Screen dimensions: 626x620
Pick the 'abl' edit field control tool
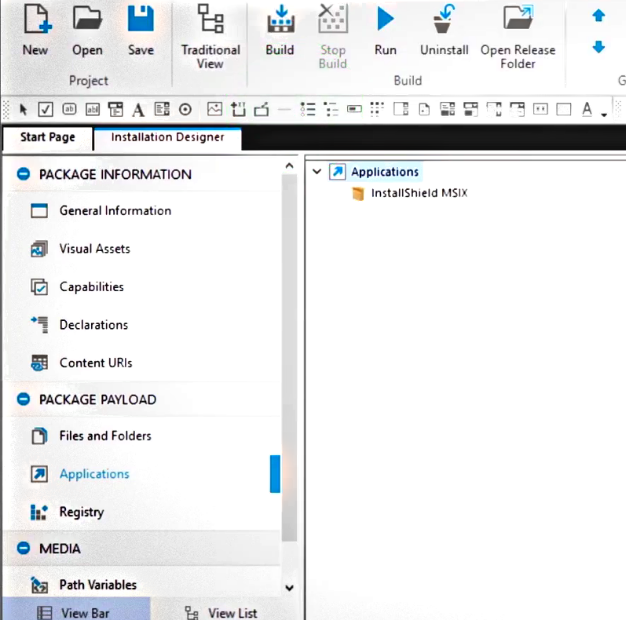click(x=93, y=109)
